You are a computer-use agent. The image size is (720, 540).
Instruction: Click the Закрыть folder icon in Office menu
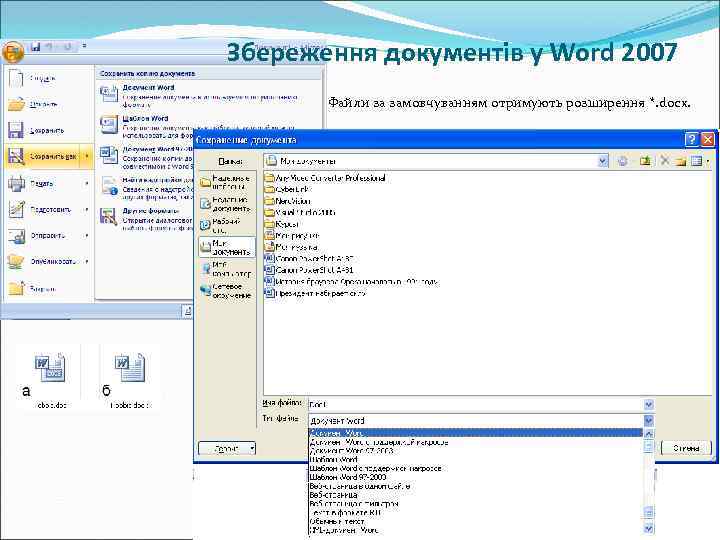(x=16, y=288)
